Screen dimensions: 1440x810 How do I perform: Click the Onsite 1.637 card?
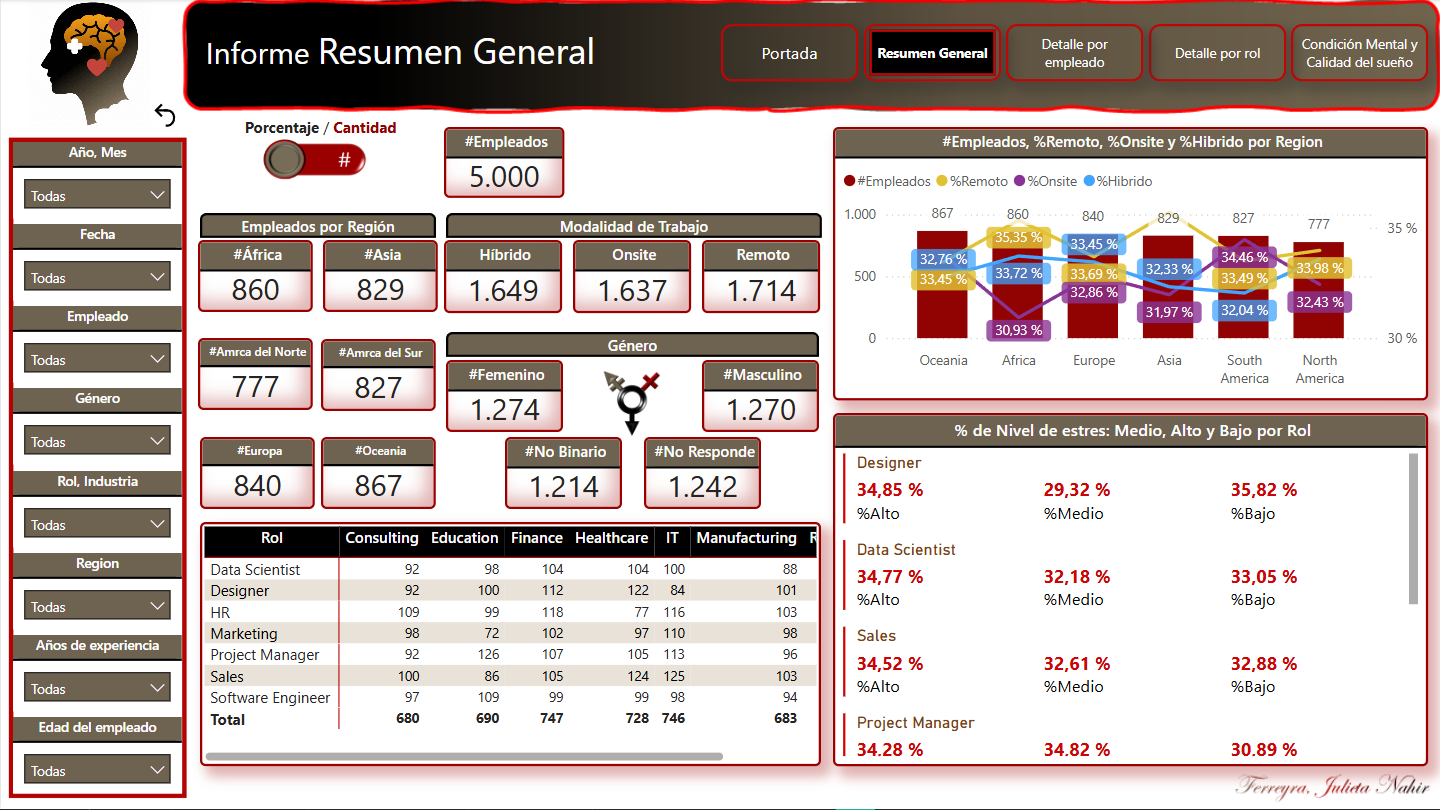coord(634,276)
